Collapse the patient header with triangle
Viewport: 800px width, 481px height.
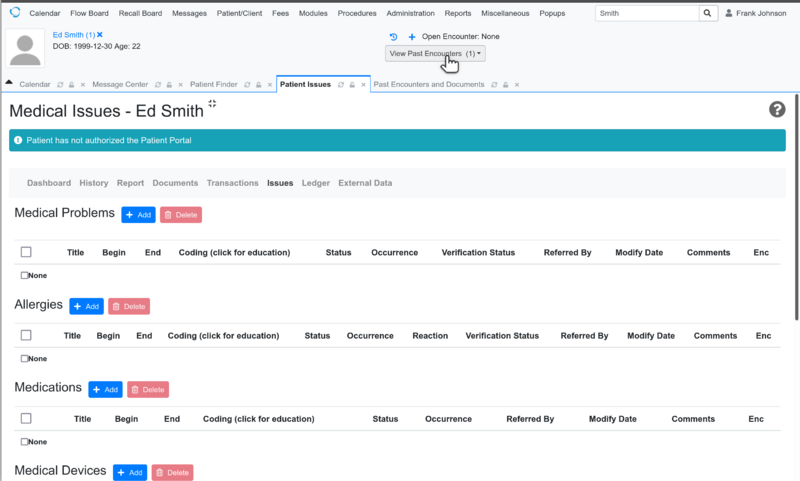(x=9, y=82)
